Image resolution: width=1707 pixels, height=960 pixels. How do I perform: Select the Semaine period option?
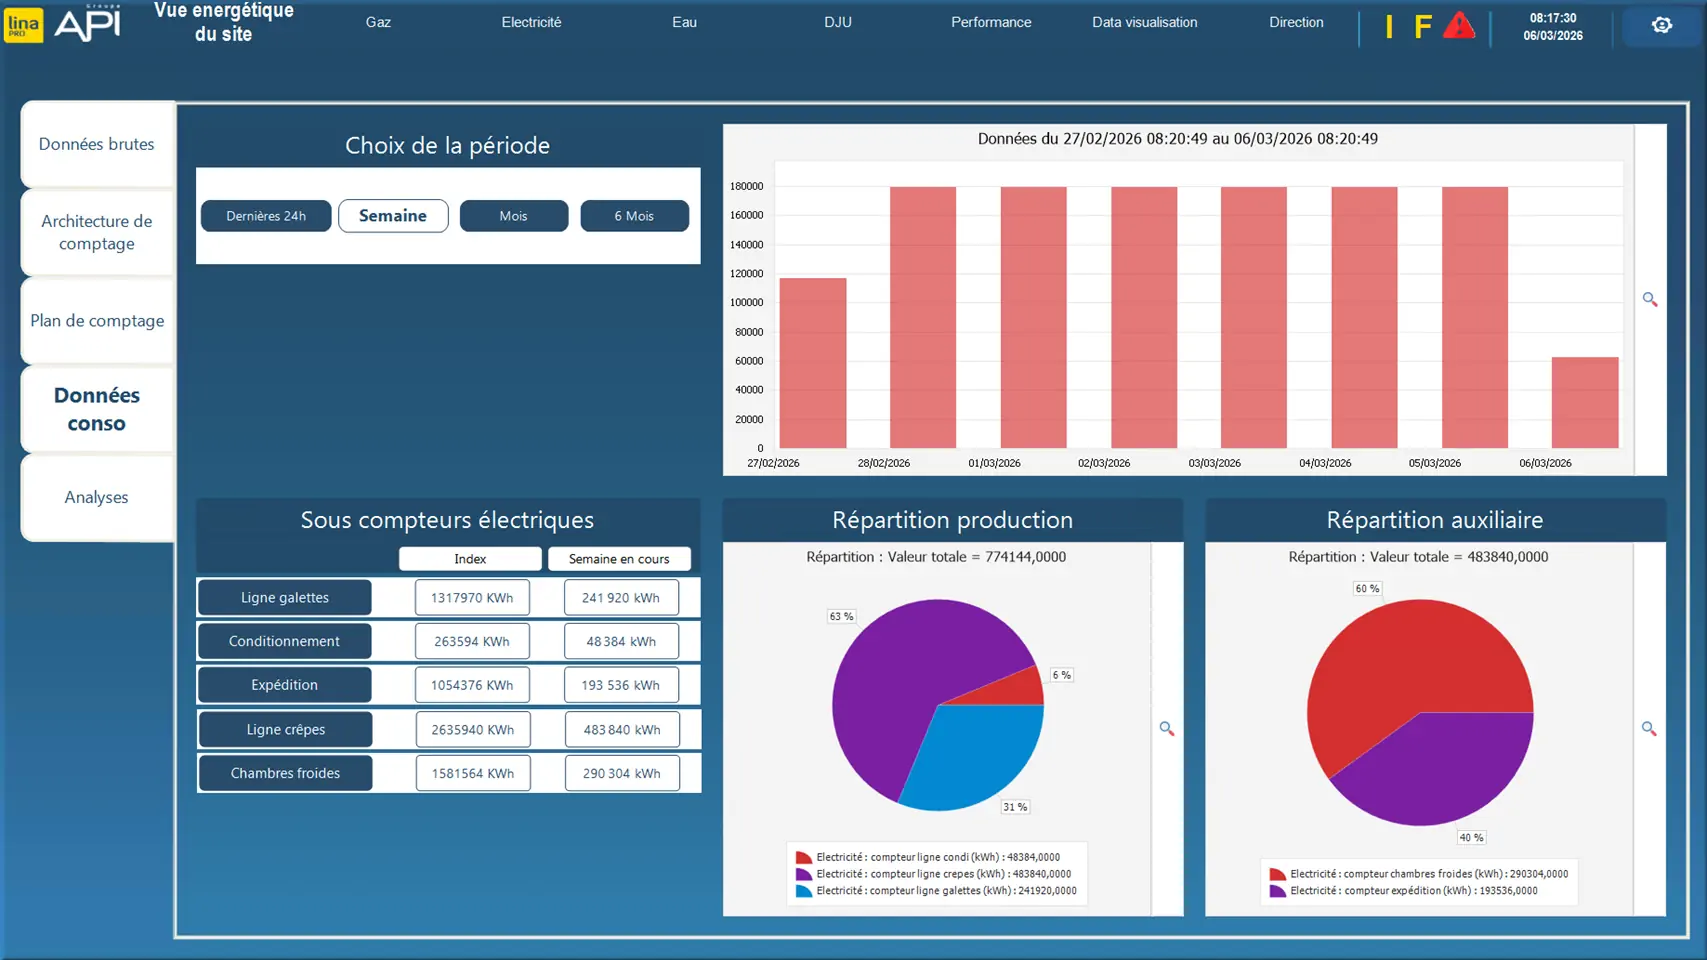pyautogui.click(x=393, y=216)
